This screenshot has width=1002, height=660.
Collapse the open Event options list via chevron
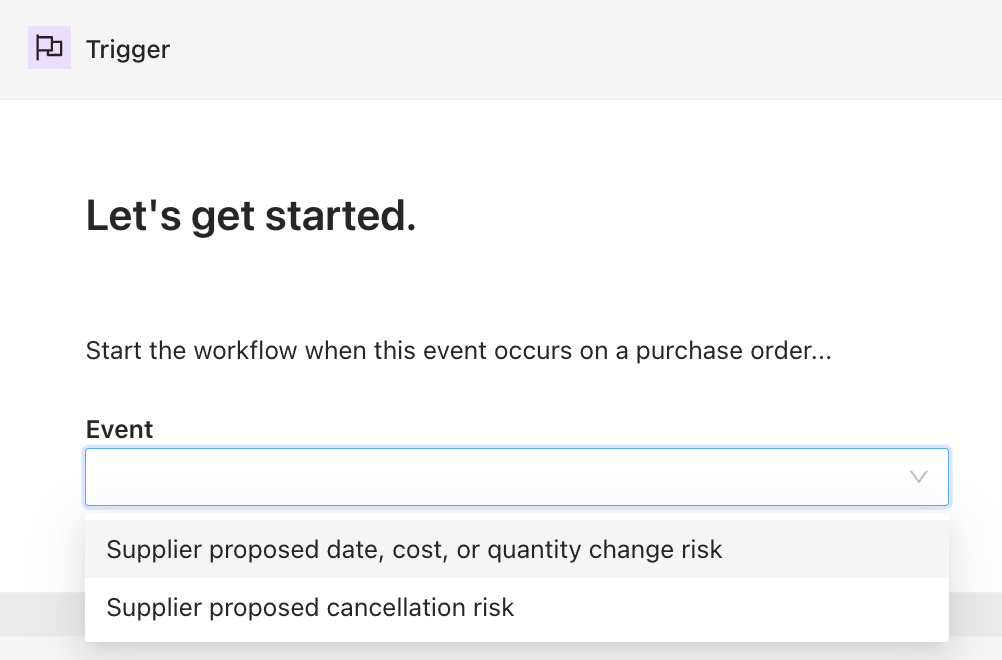(x=918, y=477)
